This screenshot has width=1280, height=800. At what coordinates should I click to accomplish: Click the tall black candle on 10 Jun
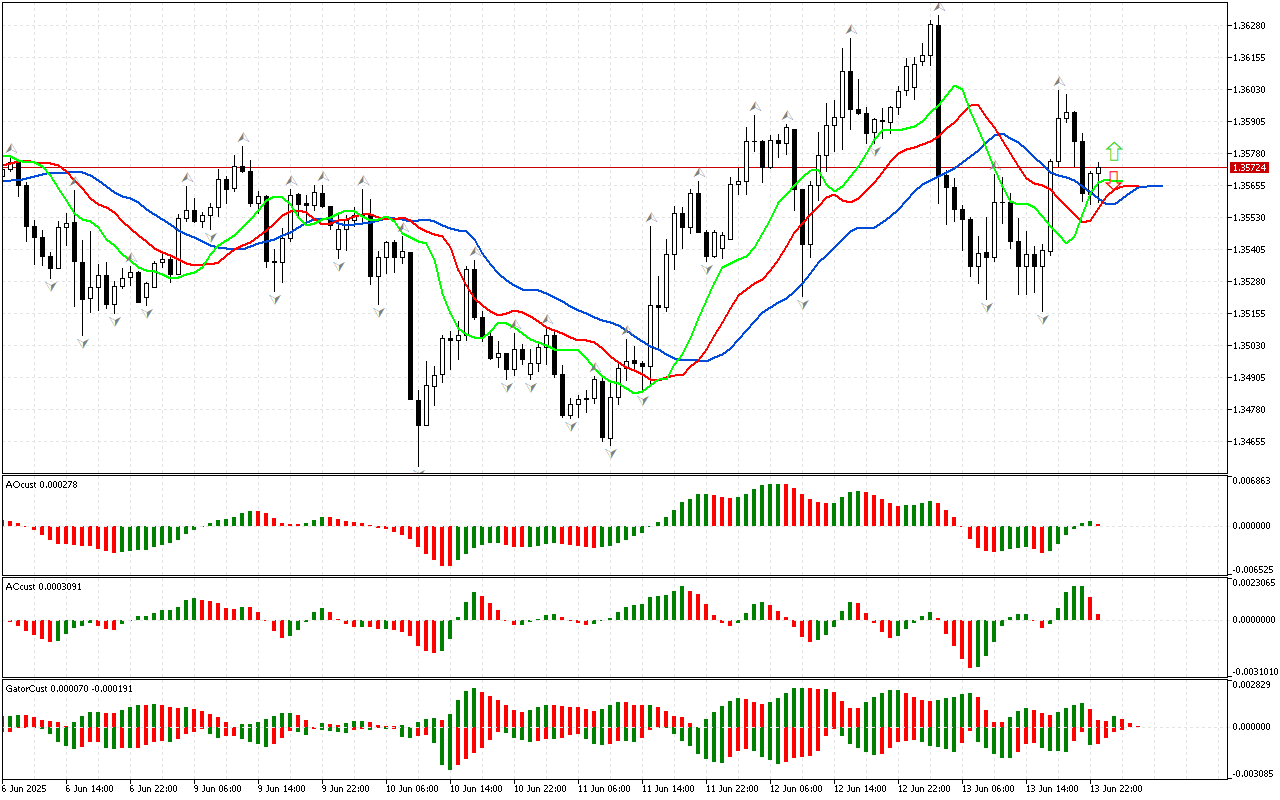pos(410,325)
